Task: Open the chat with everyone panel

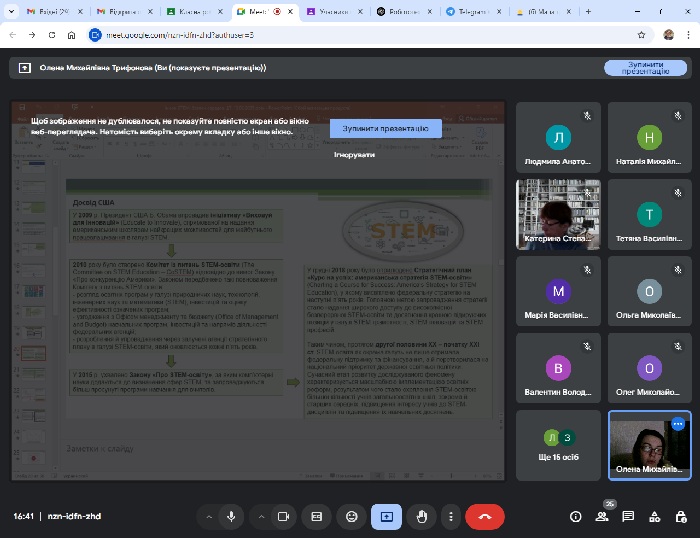Action: [628, 516]
